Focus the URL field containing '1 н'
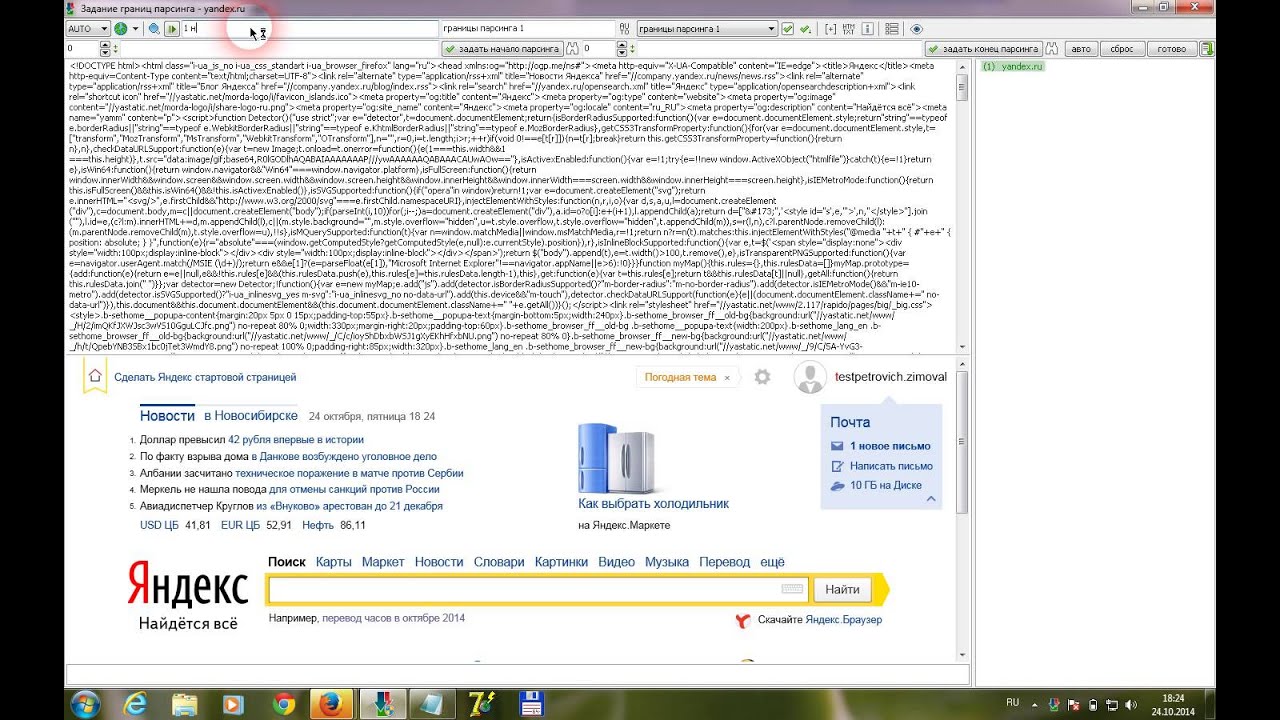This screenshot has height=720, width=1280. 310,29
